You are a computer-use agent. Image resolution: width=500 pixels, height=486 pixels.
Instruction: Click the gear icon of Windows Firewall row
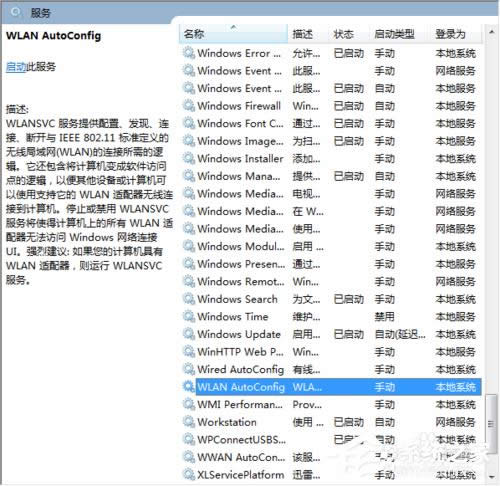click(x=189, y=106)
